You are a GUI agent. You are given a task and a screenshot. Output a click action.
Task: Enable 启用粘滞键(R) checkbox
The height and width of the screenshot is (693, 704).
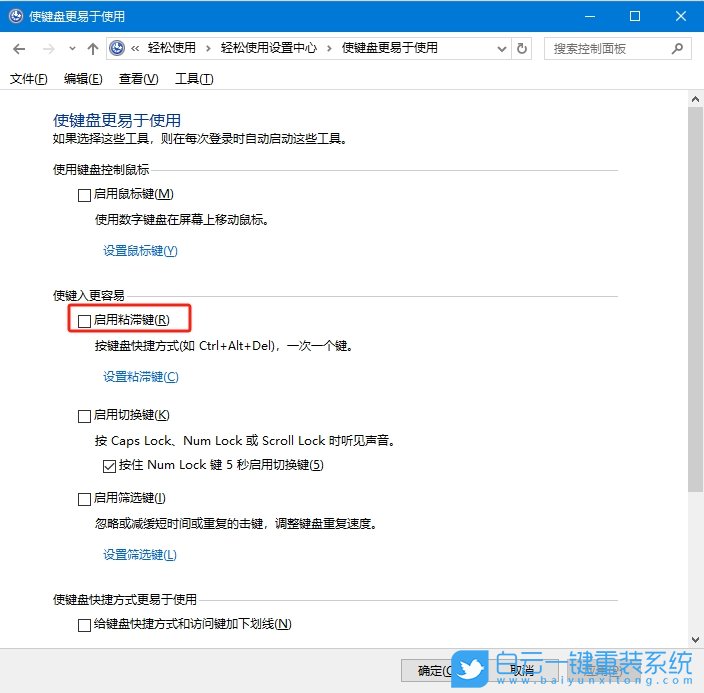point(84,321)
